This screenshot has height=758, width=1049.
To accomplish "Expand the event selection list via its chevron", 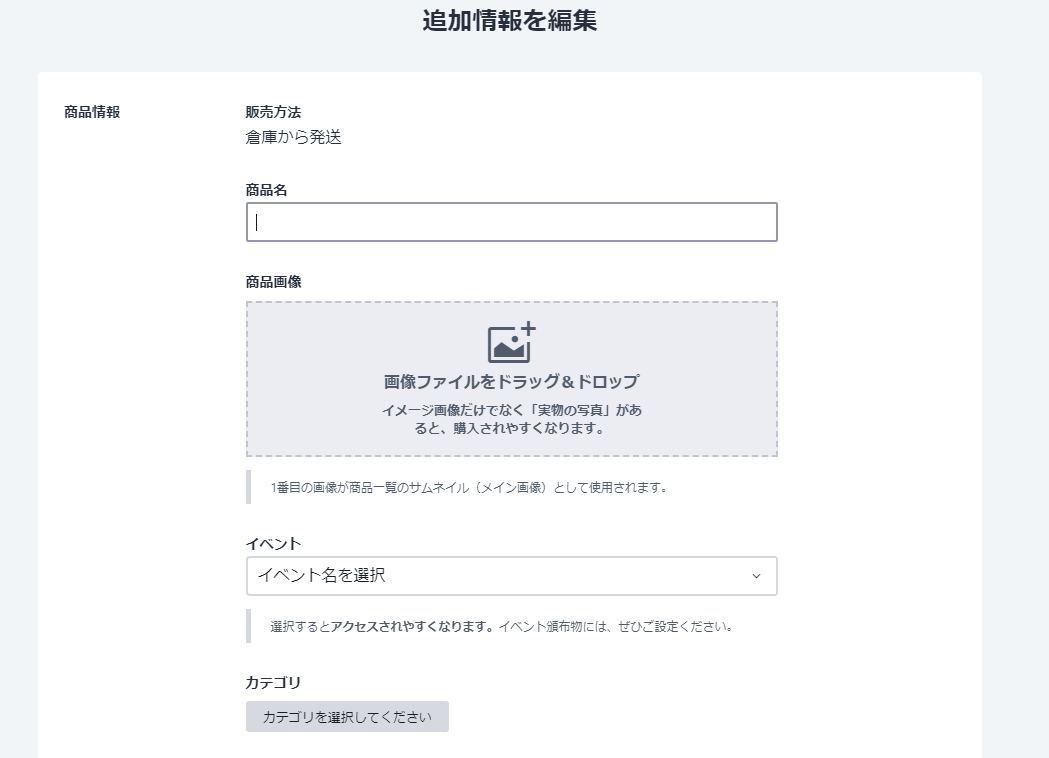I will pos(758,576).
